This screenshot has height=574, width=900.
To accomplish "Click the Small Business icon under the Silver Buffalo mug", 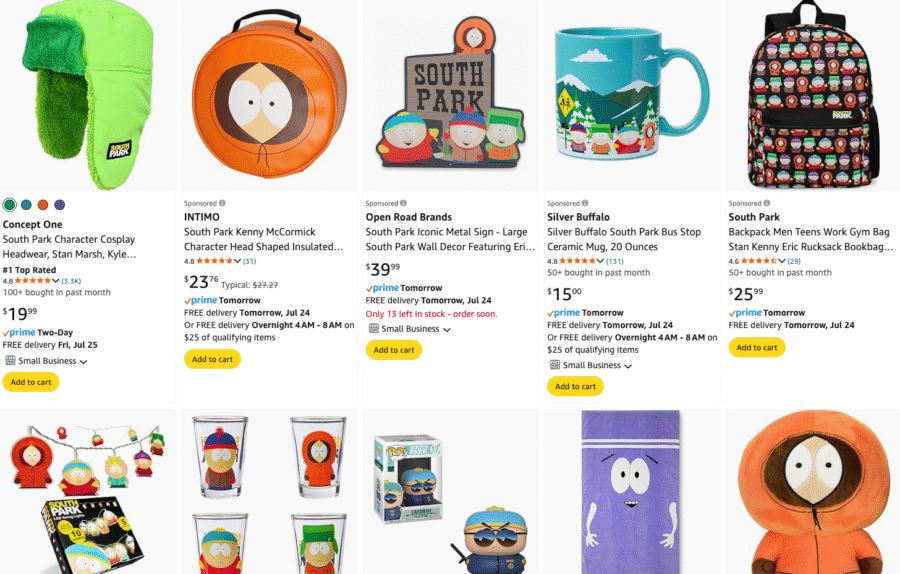I will (555, 365).
